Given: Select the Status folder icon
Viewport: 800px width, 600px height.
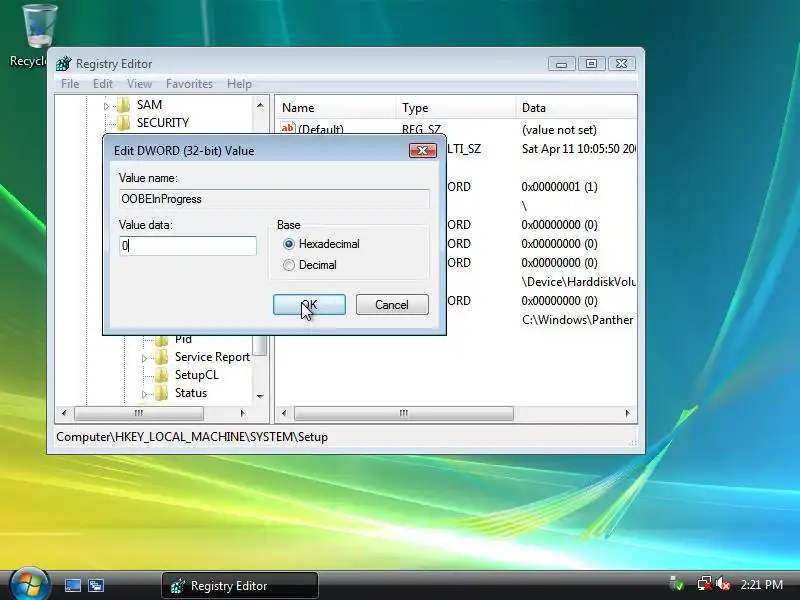Looking at the screenshot, I should tap(161, 393).
